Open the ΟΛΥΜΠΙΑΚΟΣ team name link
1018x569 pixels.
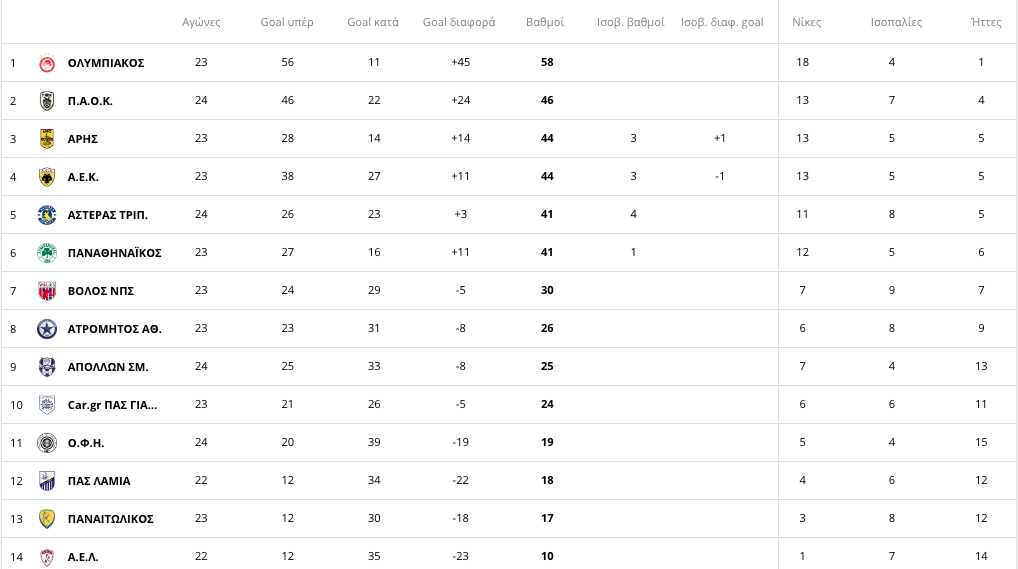click(x=106, y=63)
